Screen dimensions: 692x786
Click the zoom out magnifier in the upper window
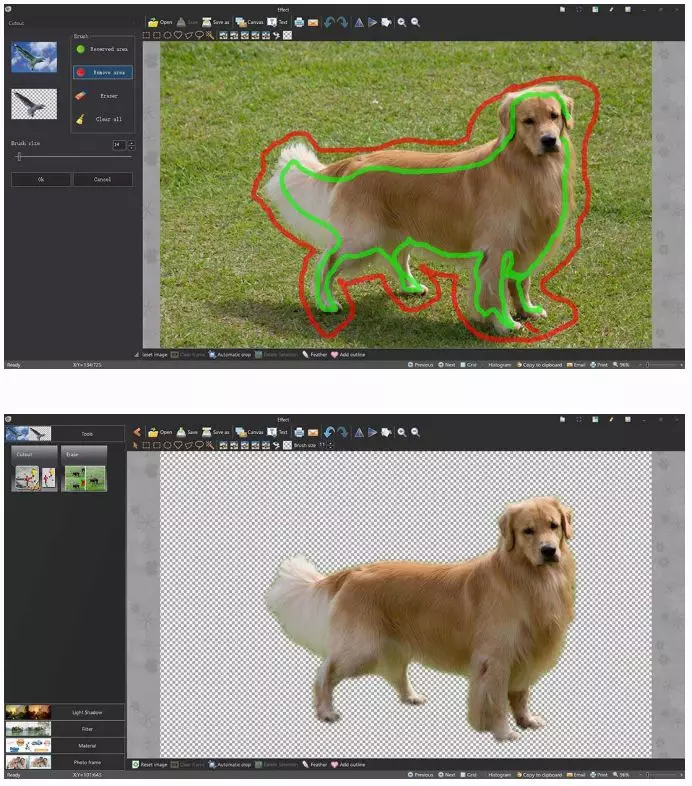click(415, 22)
